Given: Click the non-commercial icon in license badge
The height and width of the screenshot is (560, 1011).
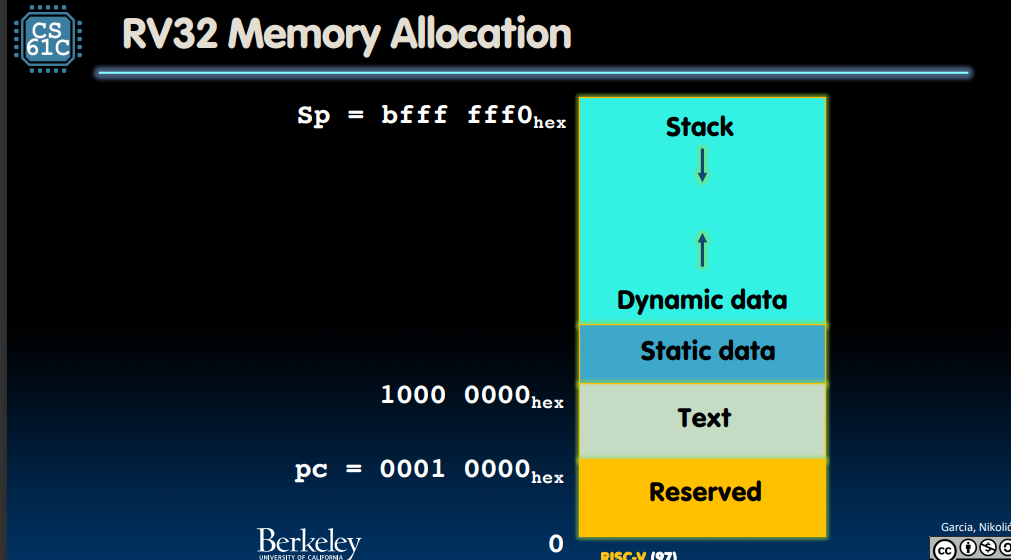Looking at the screenshot, I should [988, 548].
